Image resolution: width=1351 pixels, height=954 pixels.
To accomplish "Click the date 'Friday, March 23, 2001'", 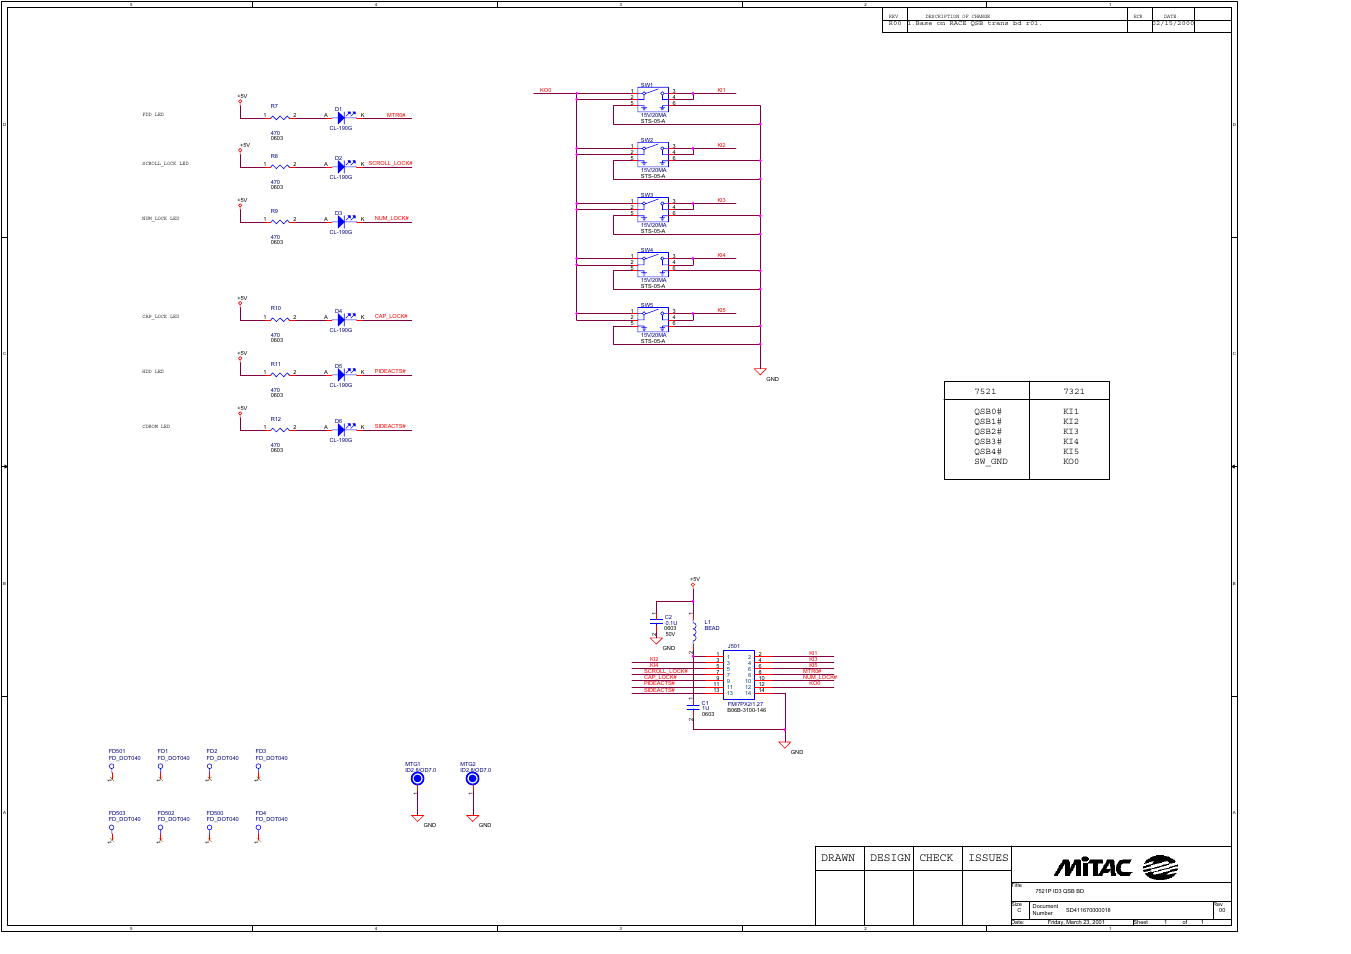I will [1076, 922].
